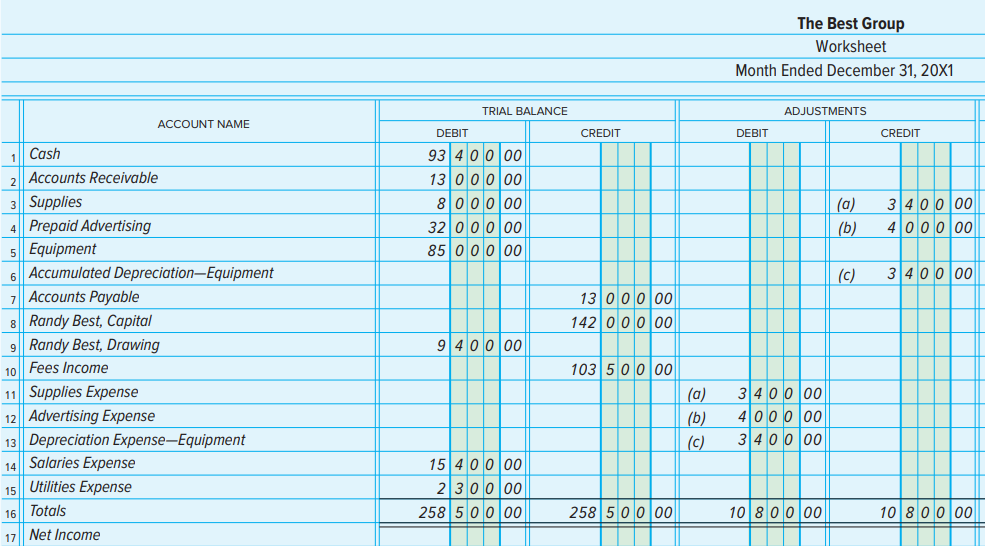Click trial balance credit total 258,500.00

621,513
